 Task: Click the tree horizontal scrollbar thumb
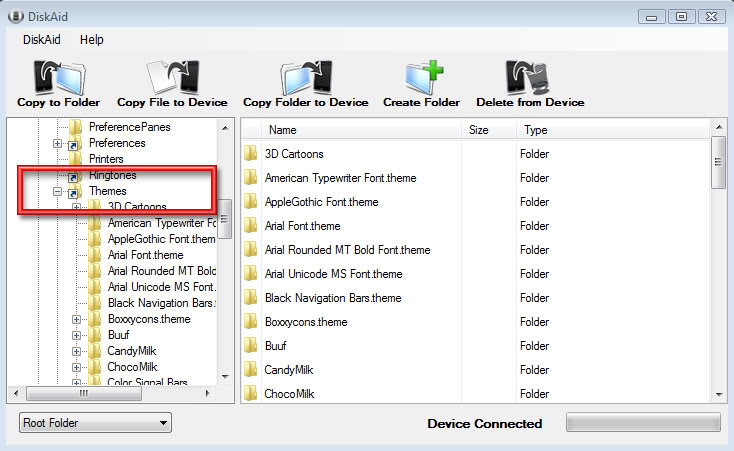(x=84, y=393)
